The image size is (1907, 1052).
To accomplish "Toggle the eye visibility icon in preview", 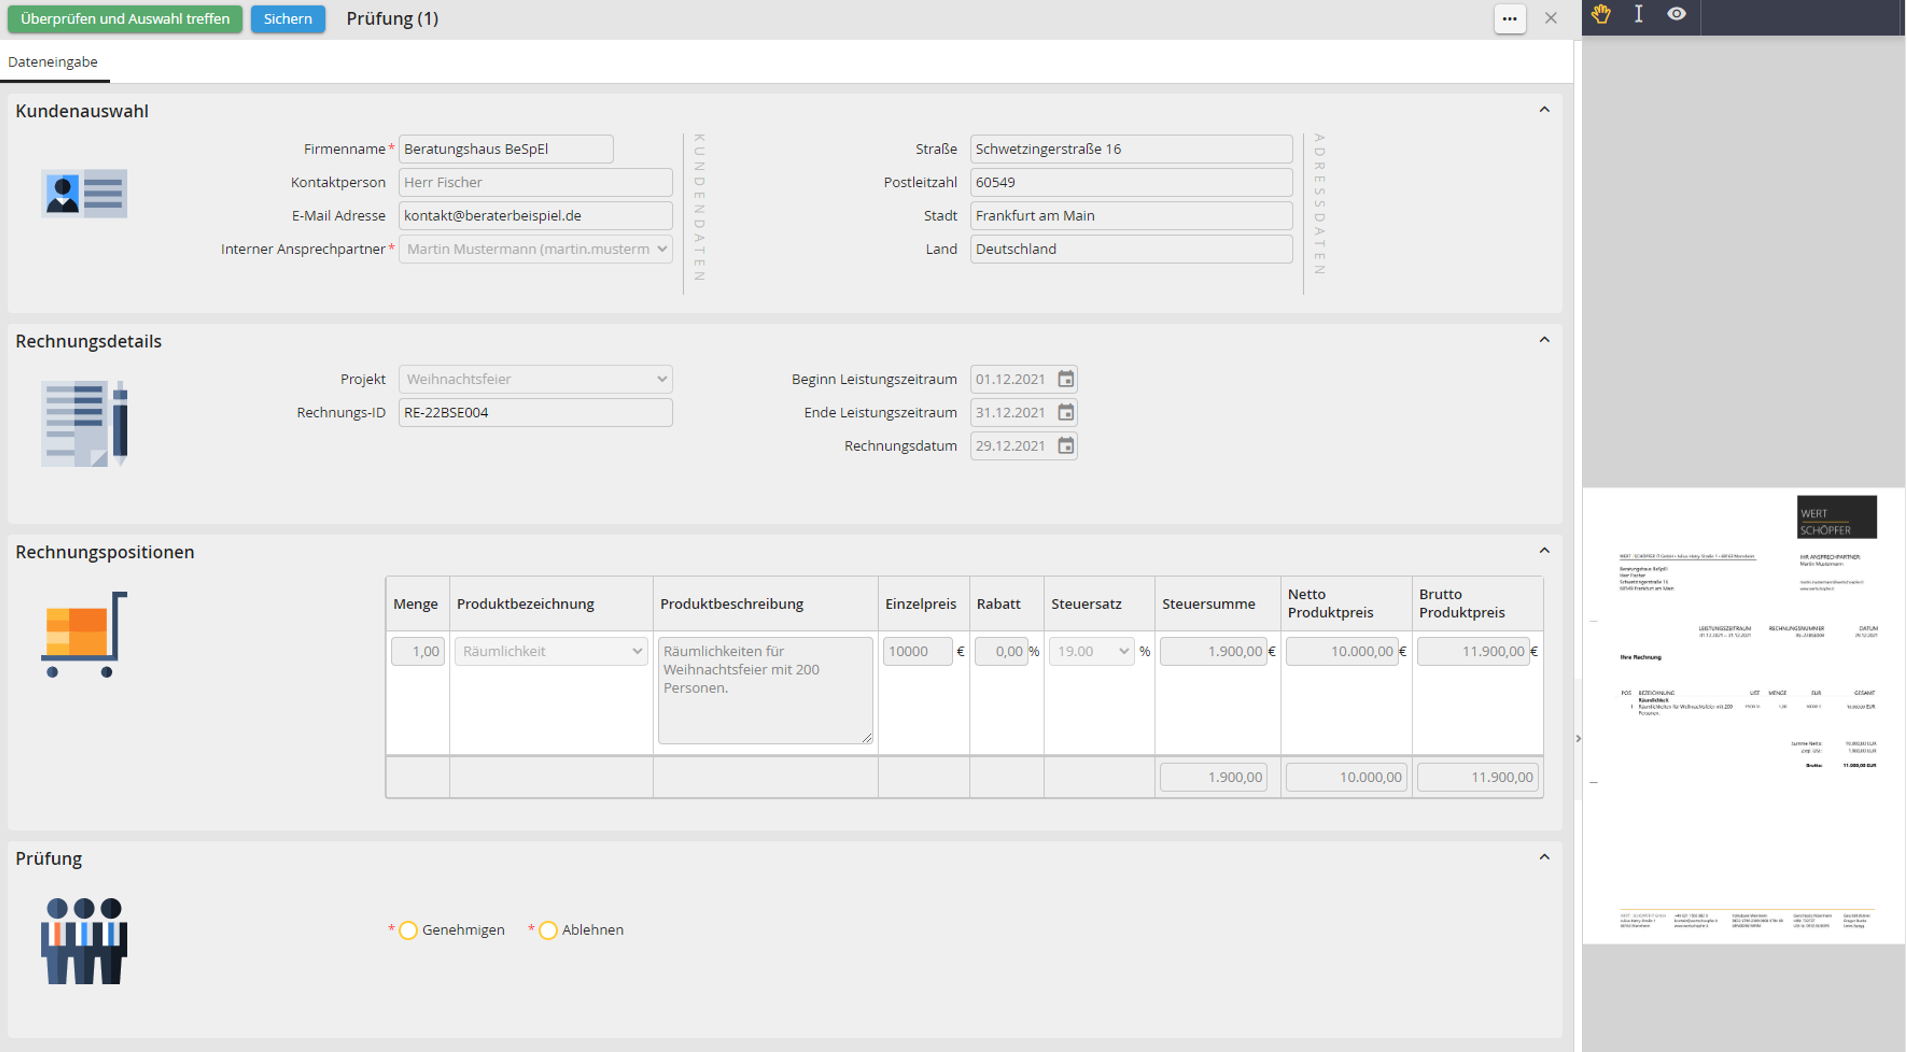I will tap(1676, 15).
